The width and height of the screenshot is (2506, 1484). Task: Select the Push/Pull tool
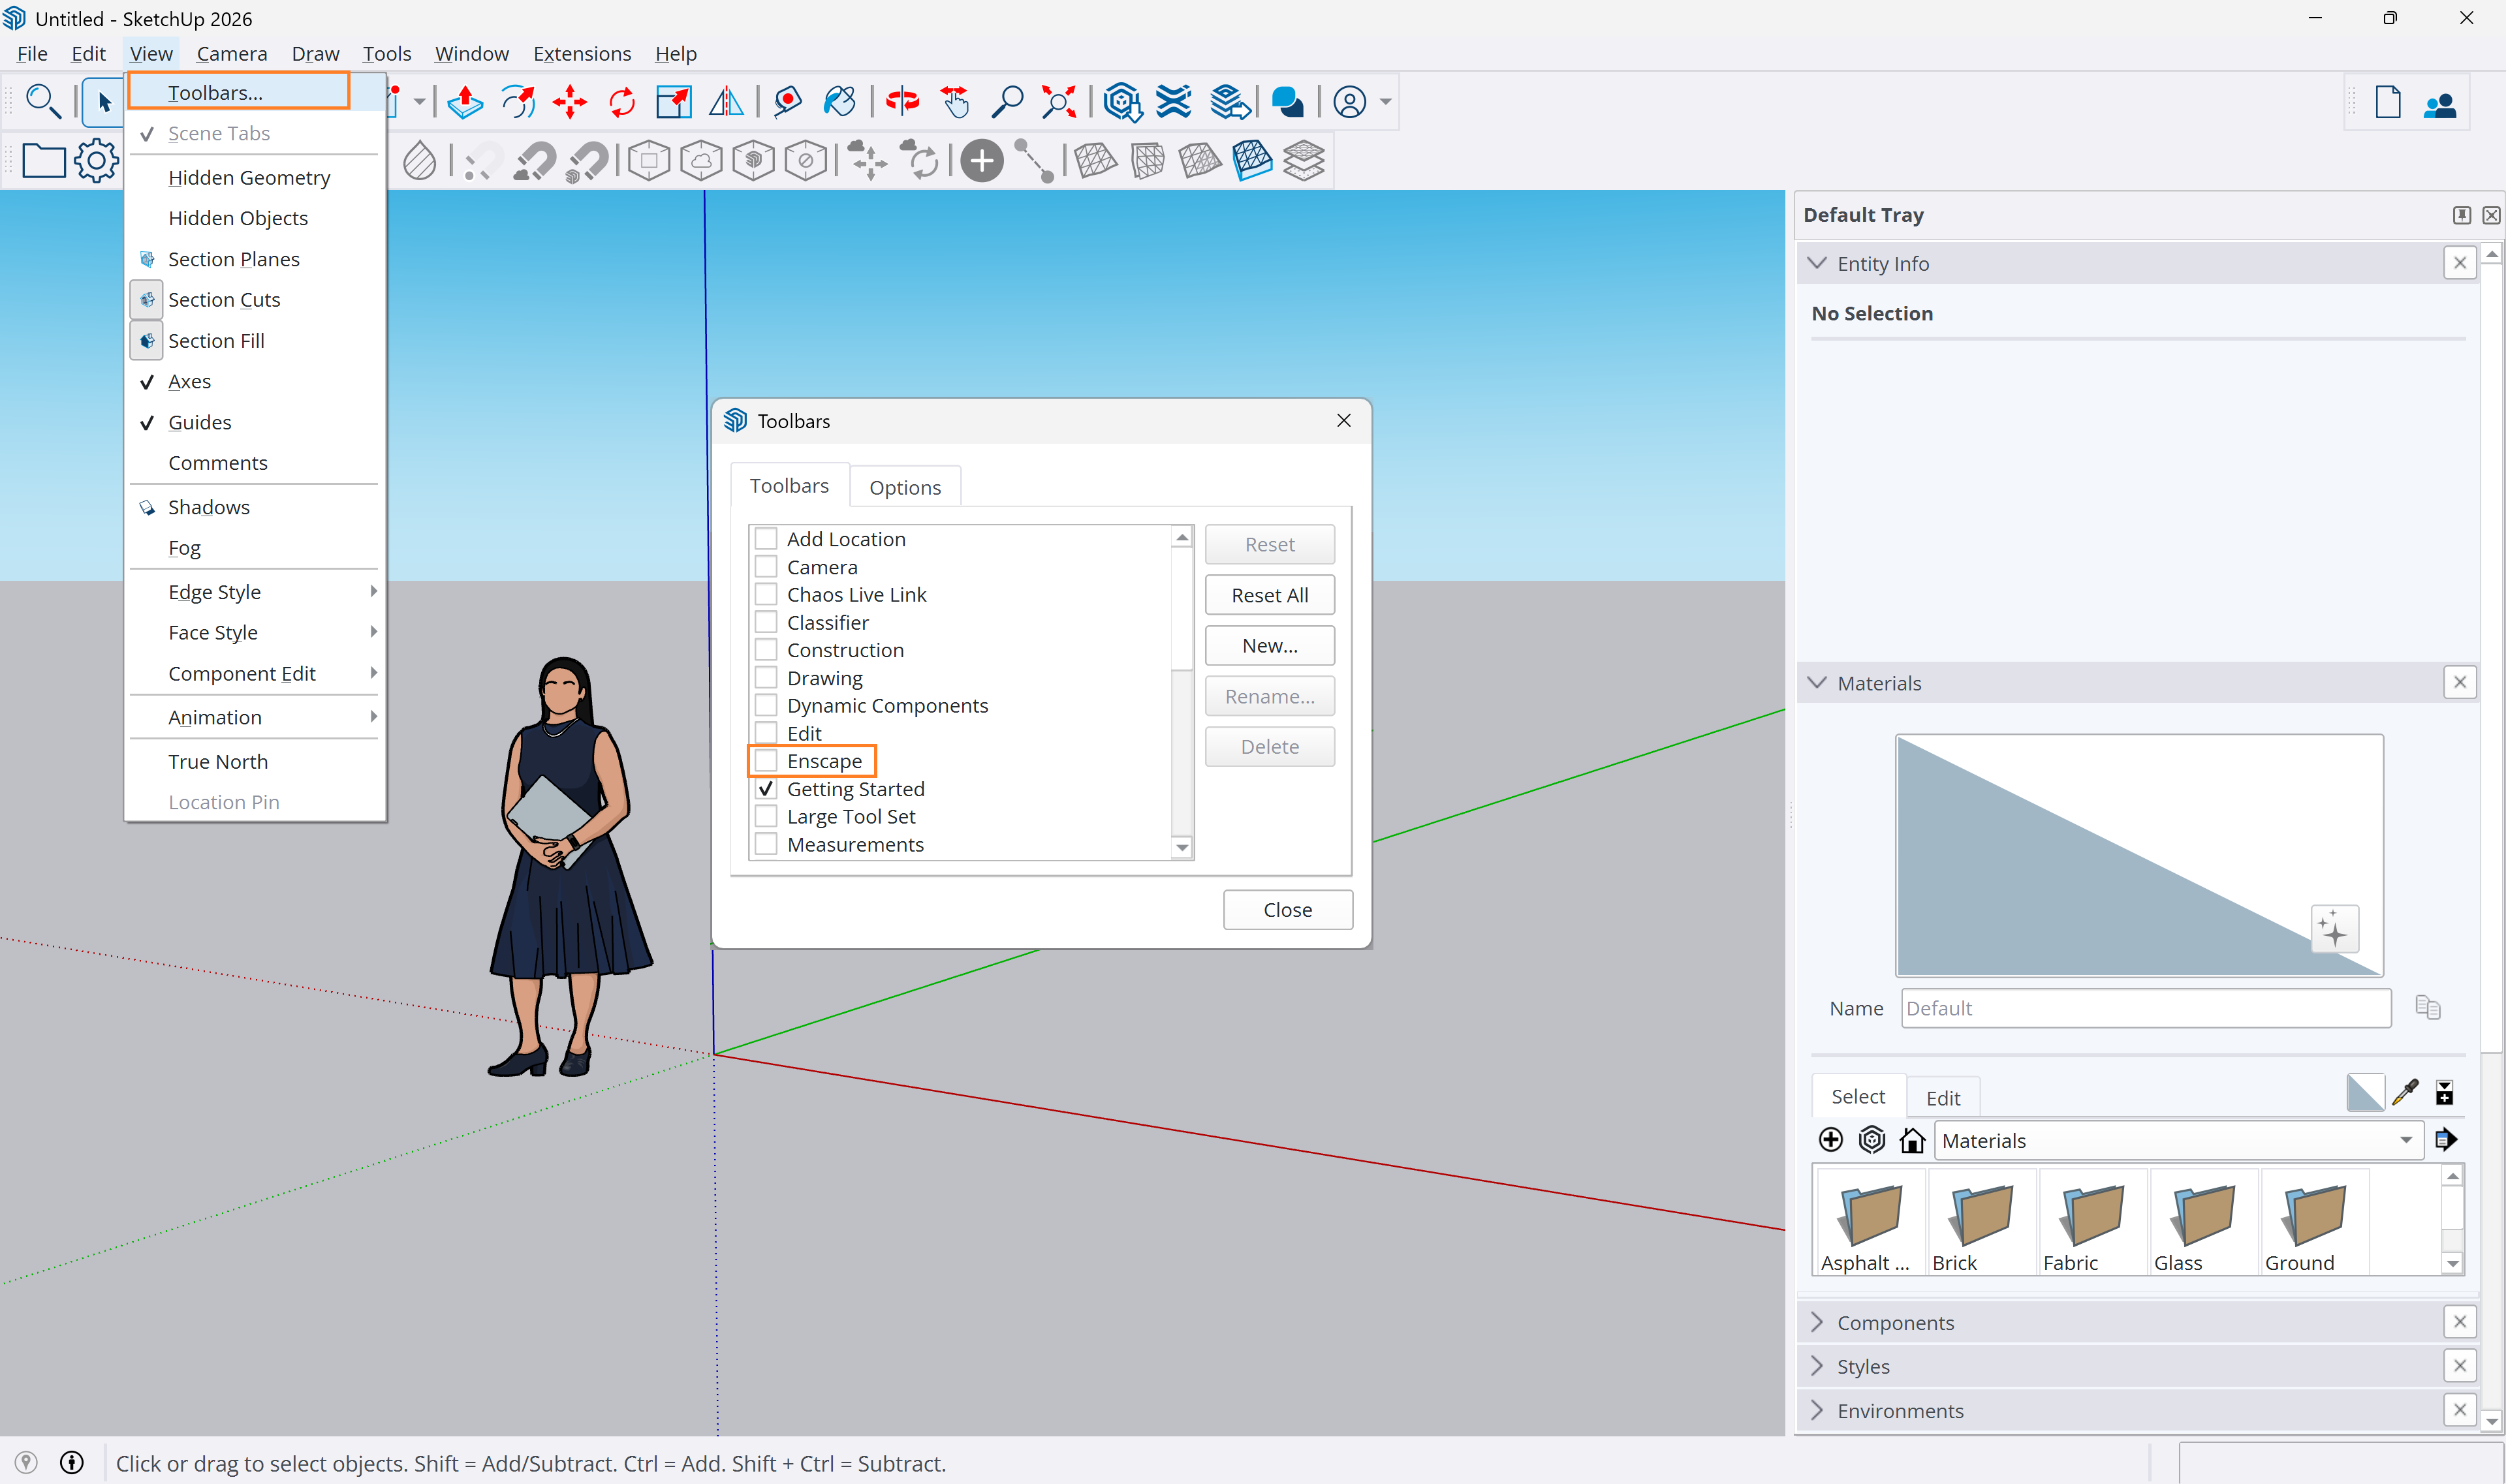[x=465, y=102]
